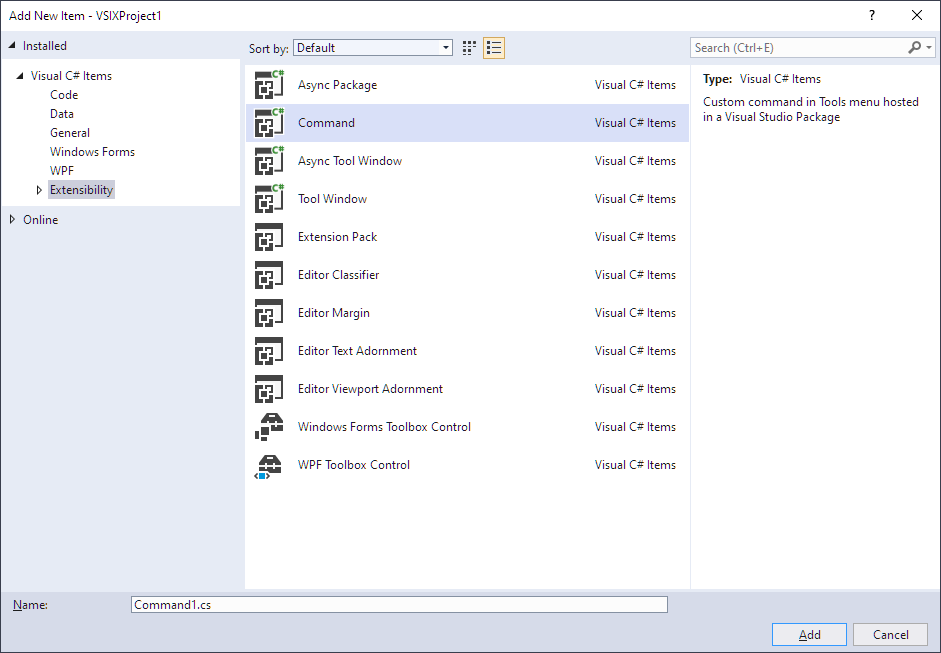Open the Sort by dropdown
Image resolution: width=941 pixels, height=653 pixels.
[373, 48]
